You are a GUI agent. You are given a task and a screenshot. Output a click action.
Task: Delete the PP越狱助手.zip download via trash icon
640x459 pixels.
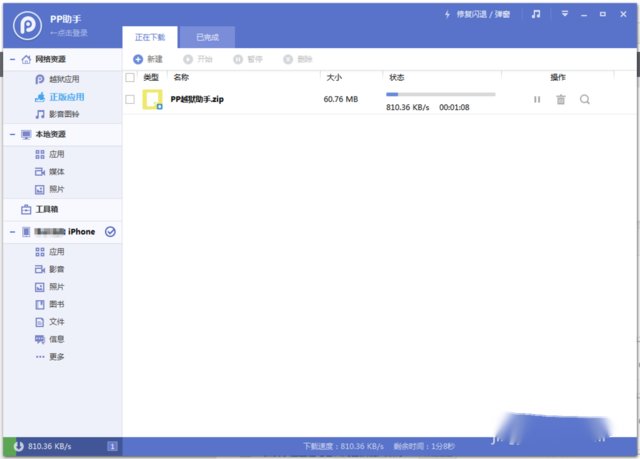[x=561, y=99]
